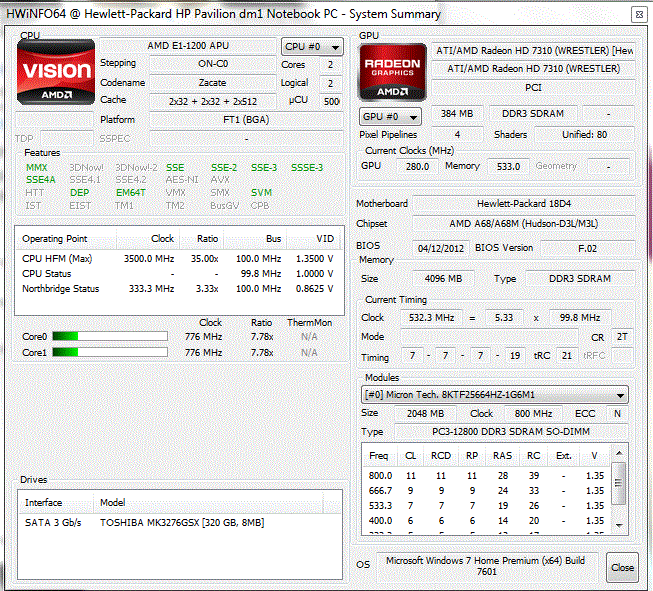Open the CPU #0 selector dropdown

pyautogui.click(x=312, y=47)
